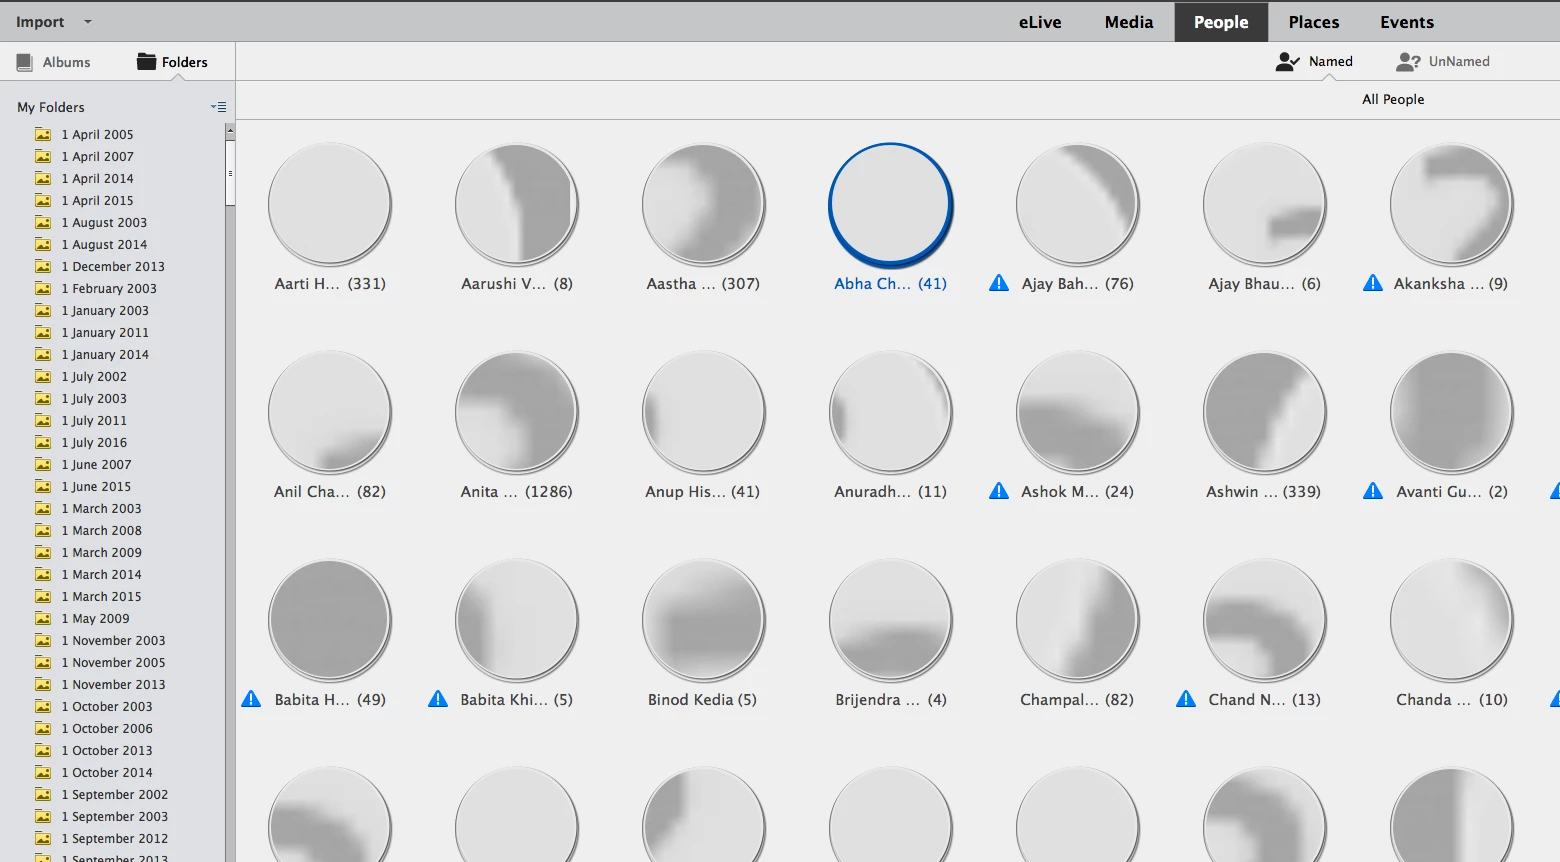Click warning icon beside Chand N...
The image size is (1560, 862).
1186,699
